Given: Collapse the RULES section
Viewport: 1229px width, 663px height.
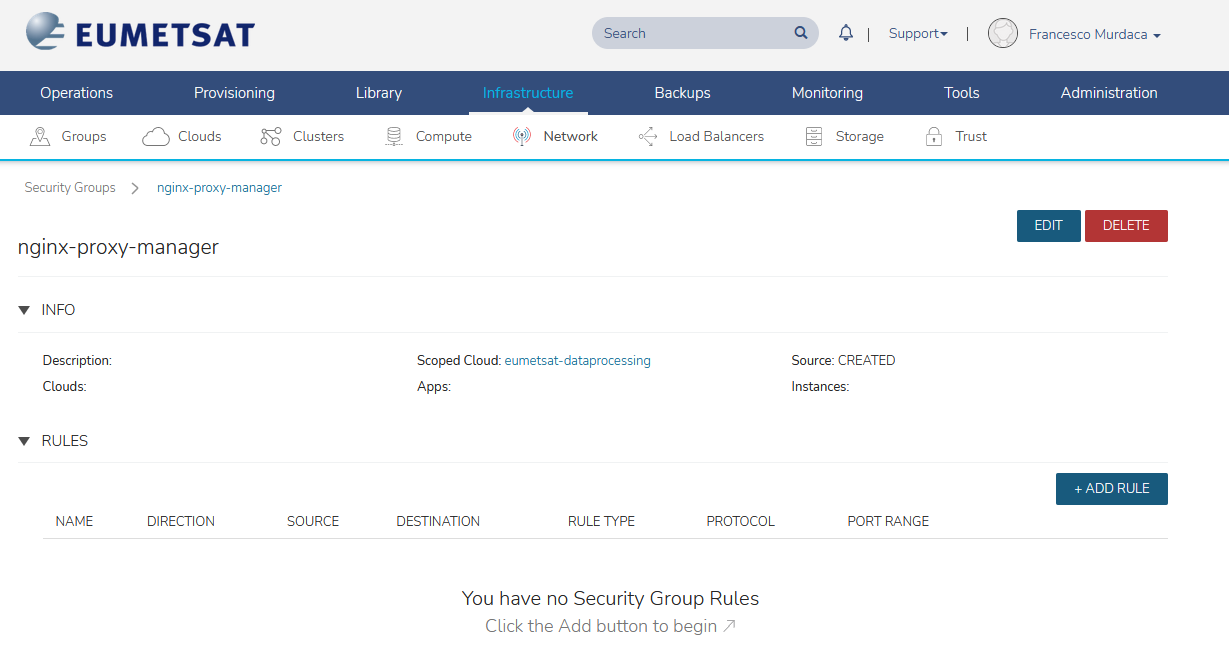Looking at the screenshot, I should pyautogui.click(x=24, y=441).
